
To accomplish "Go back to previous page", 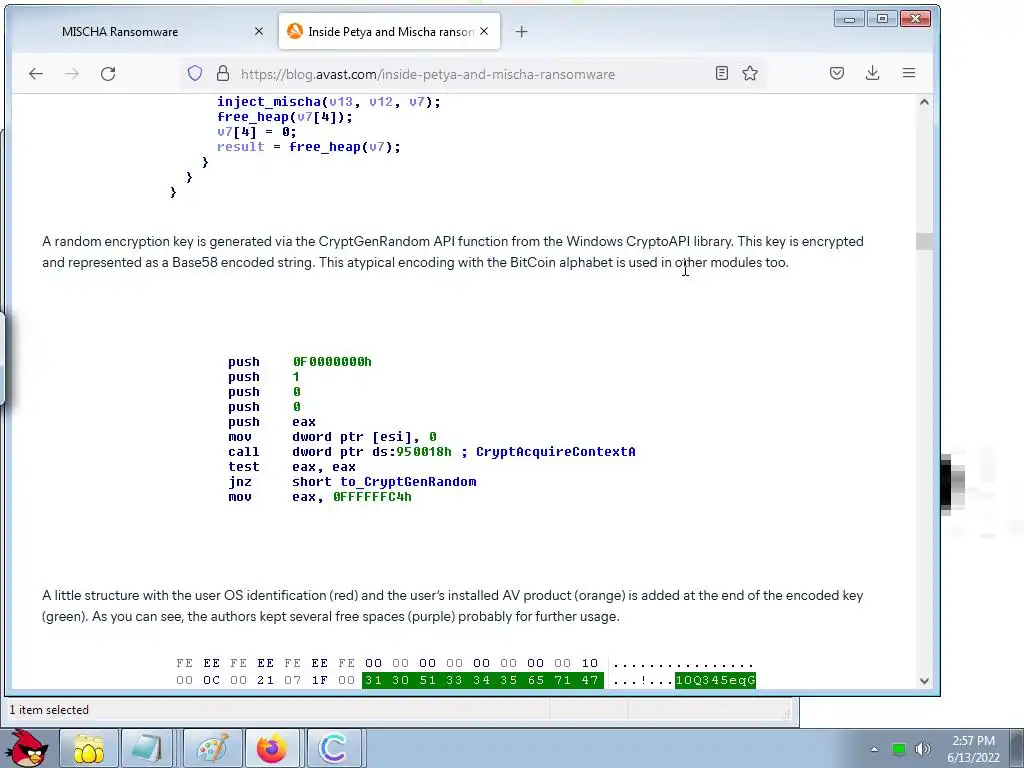I will click(x=36, y=74).
